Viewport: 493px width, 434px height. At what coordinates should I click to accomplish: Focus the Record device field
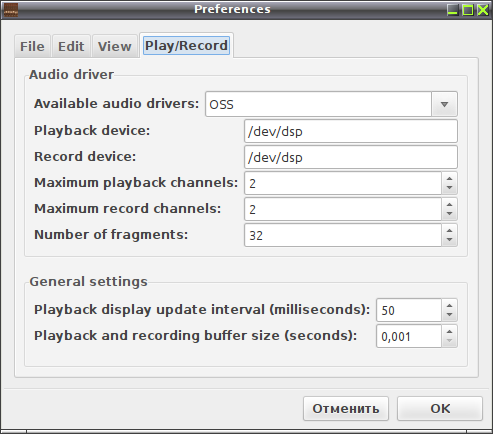[351, 157]
